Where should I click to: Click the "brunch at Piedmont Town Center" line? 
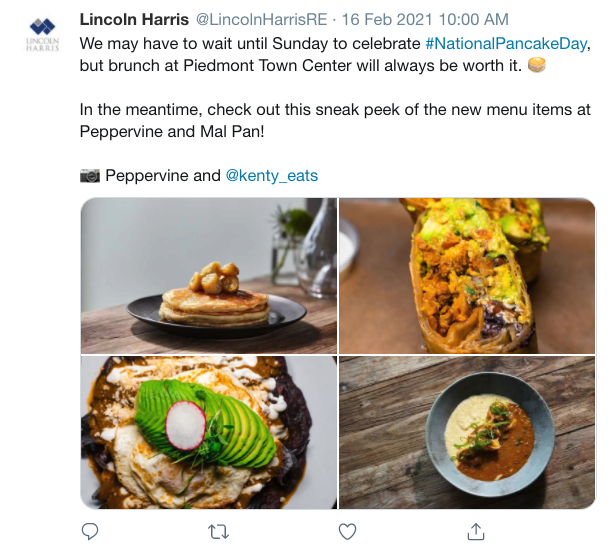[300, 65]
